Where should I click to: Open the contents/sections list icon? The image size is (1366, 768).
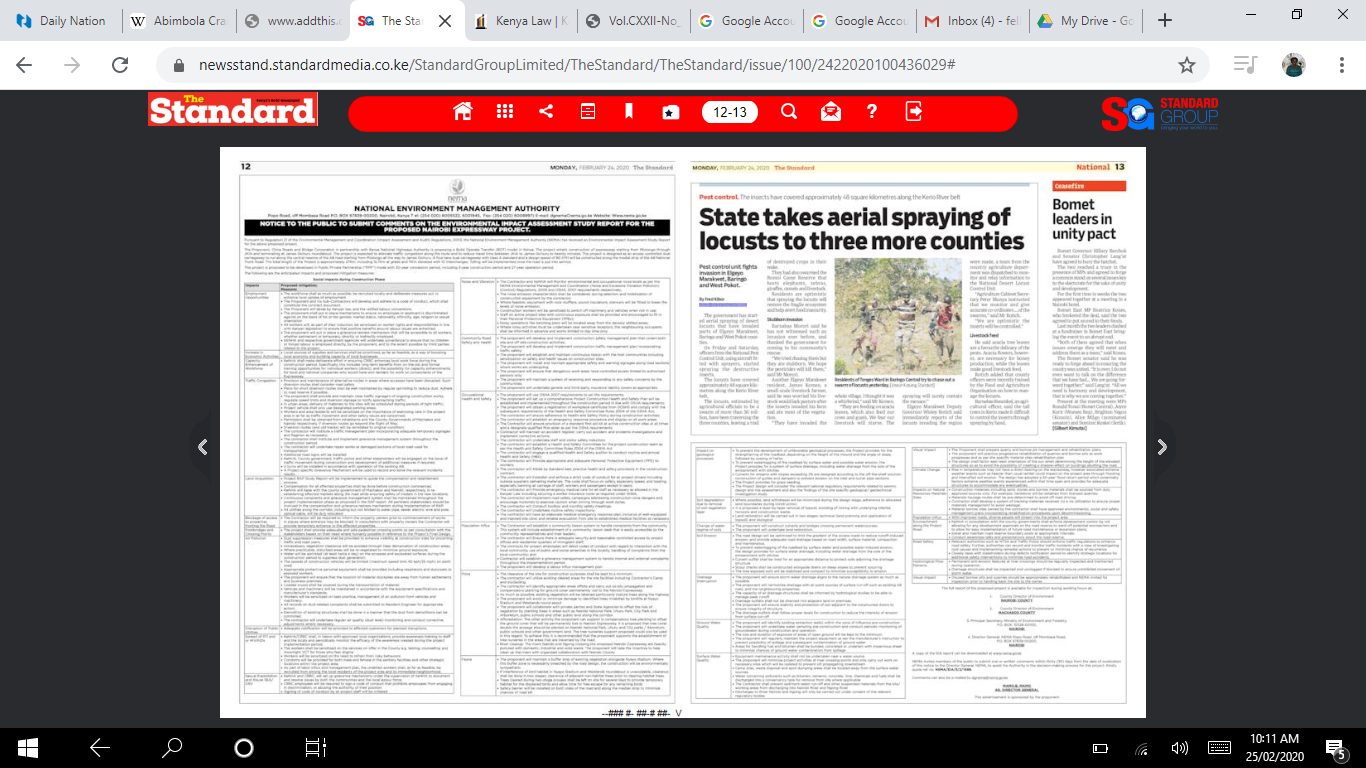[x=588, y=111]
